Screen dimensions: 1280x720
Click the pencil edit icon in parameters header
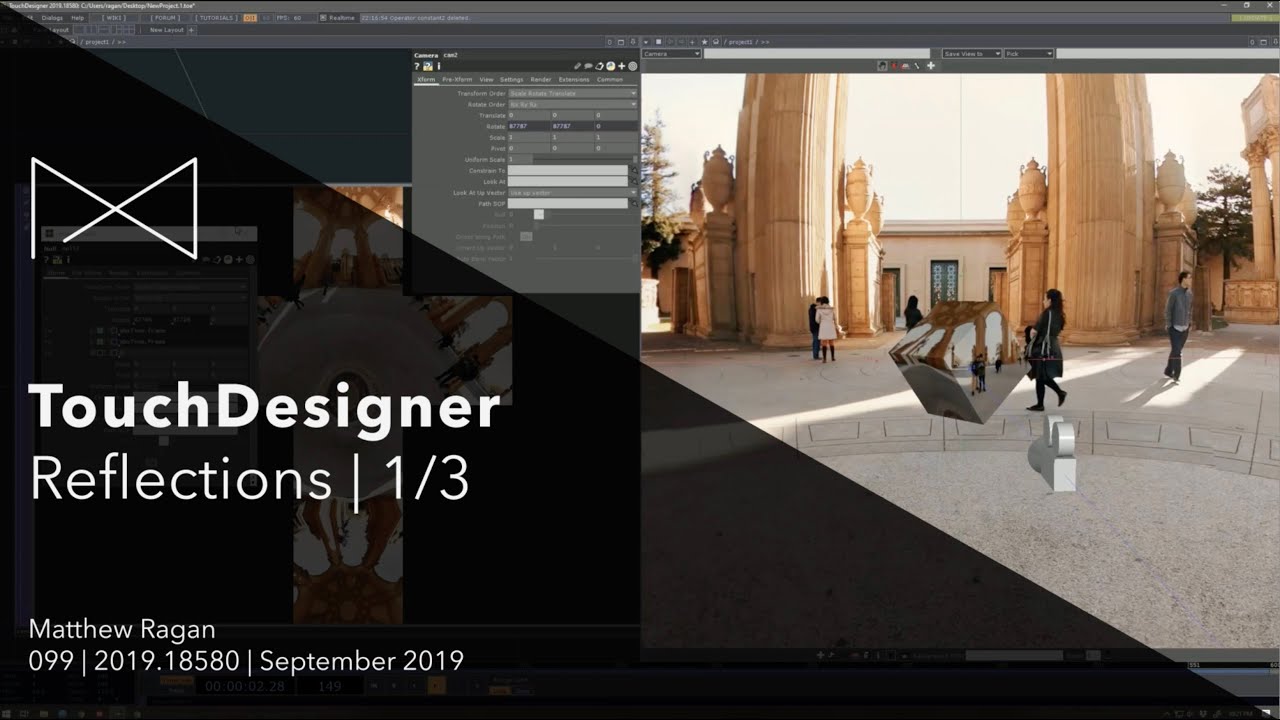click(577, 66)
